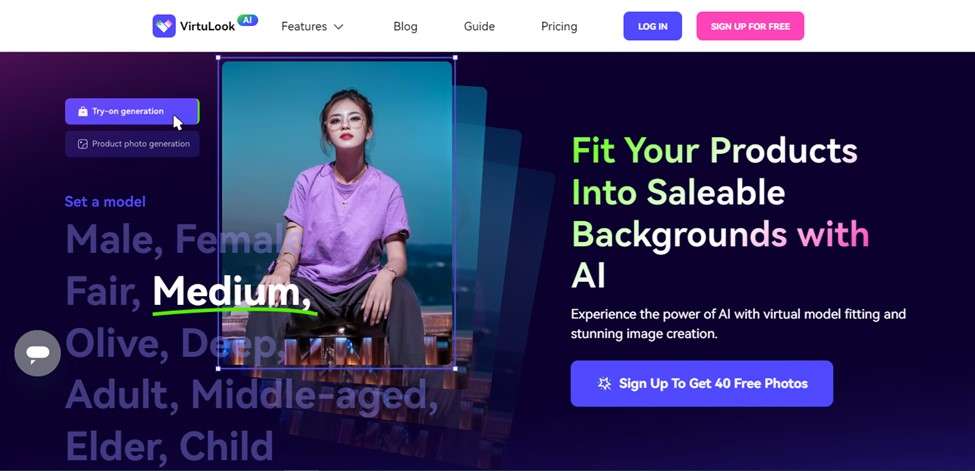Click Sign Up To Get 40 Free Photos

pyautogui.click(x=701, y=383)
